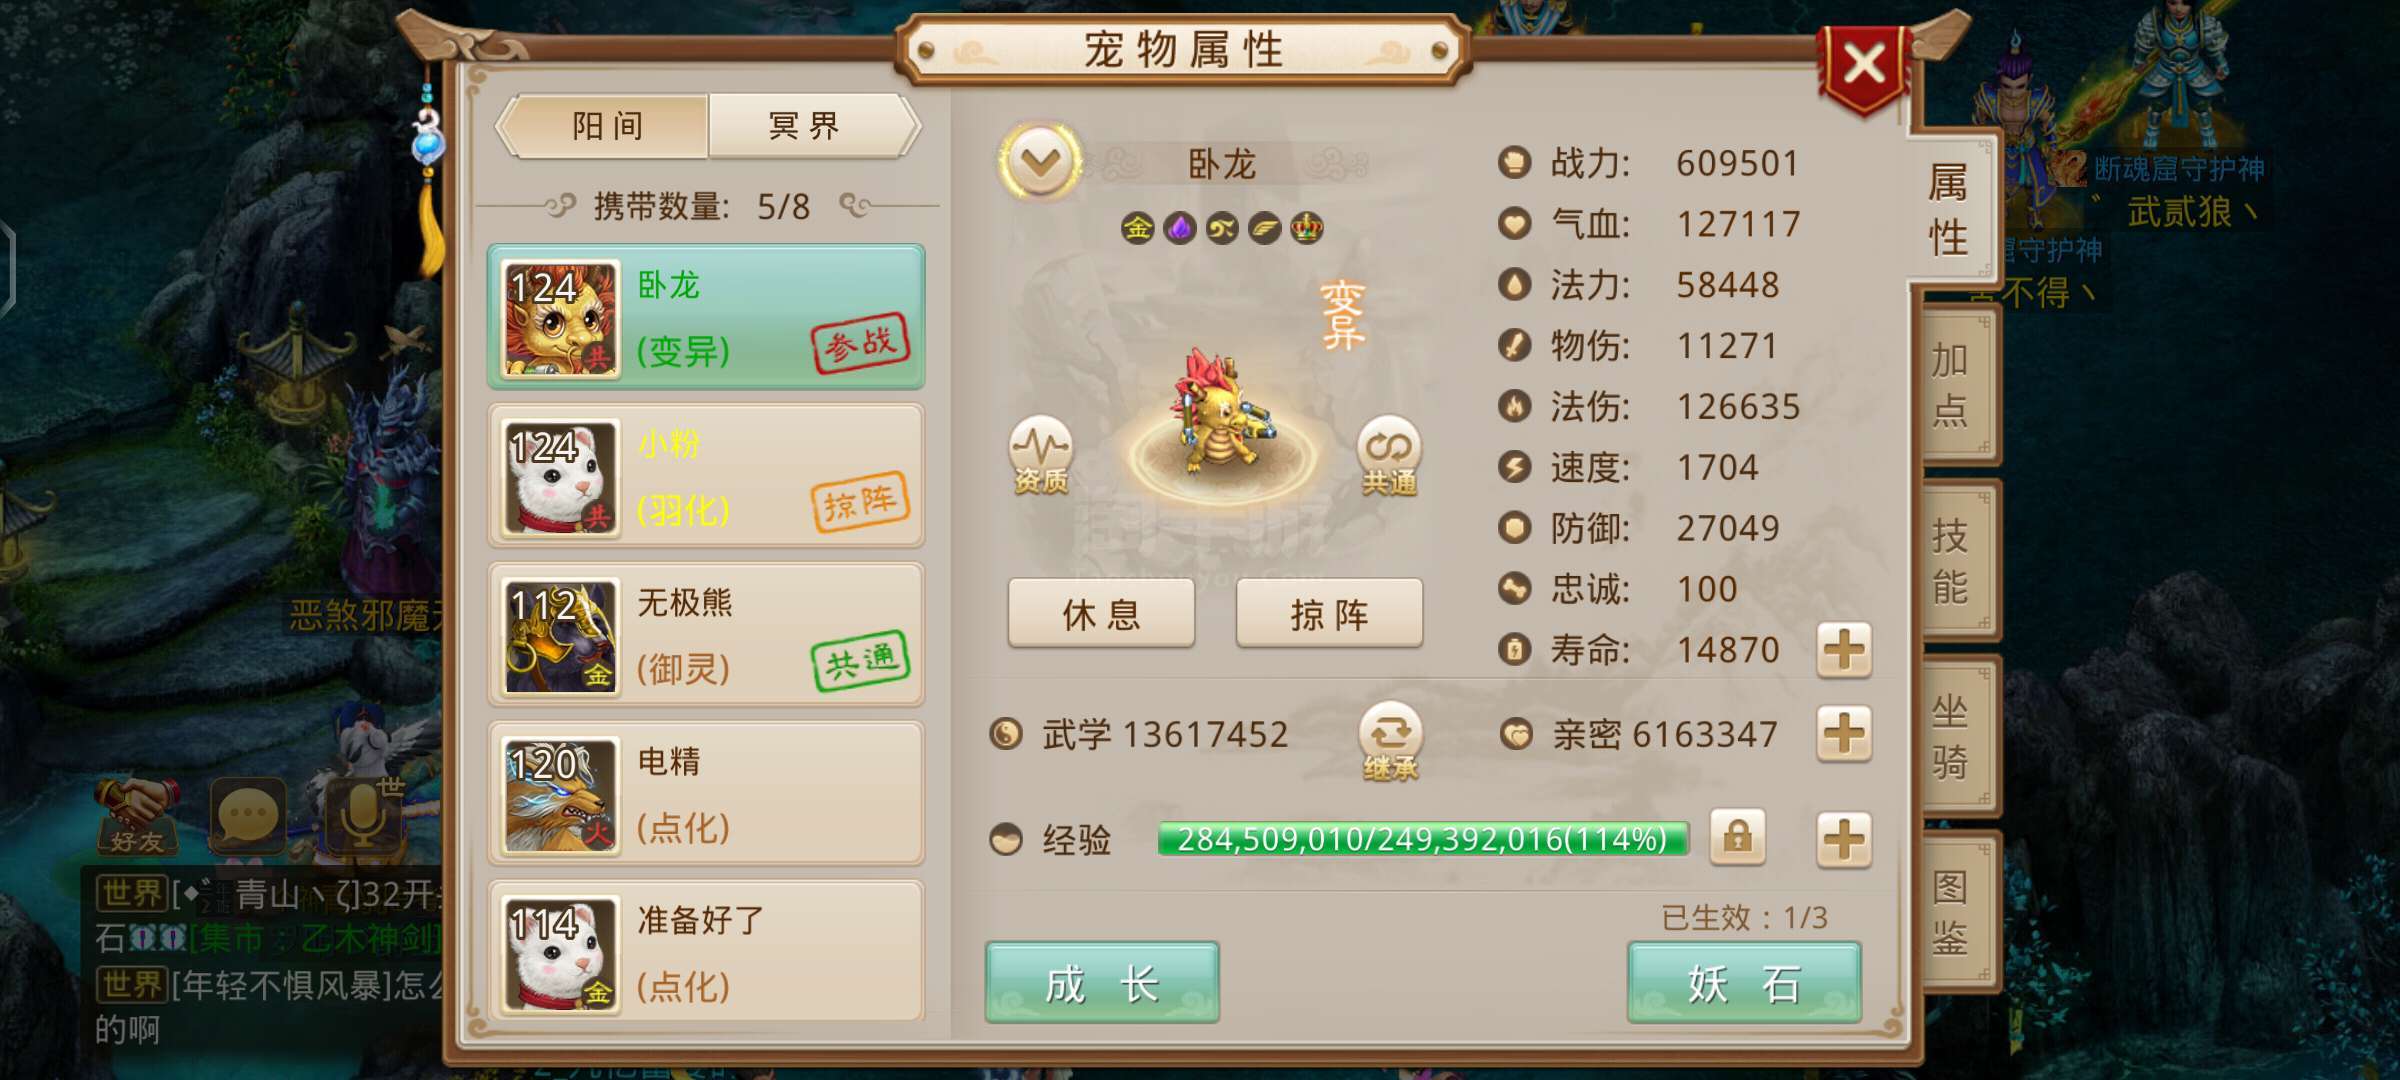Click the 休息 rest button
Viewport: 2400px width, 1080px height.
(1101, 613)
